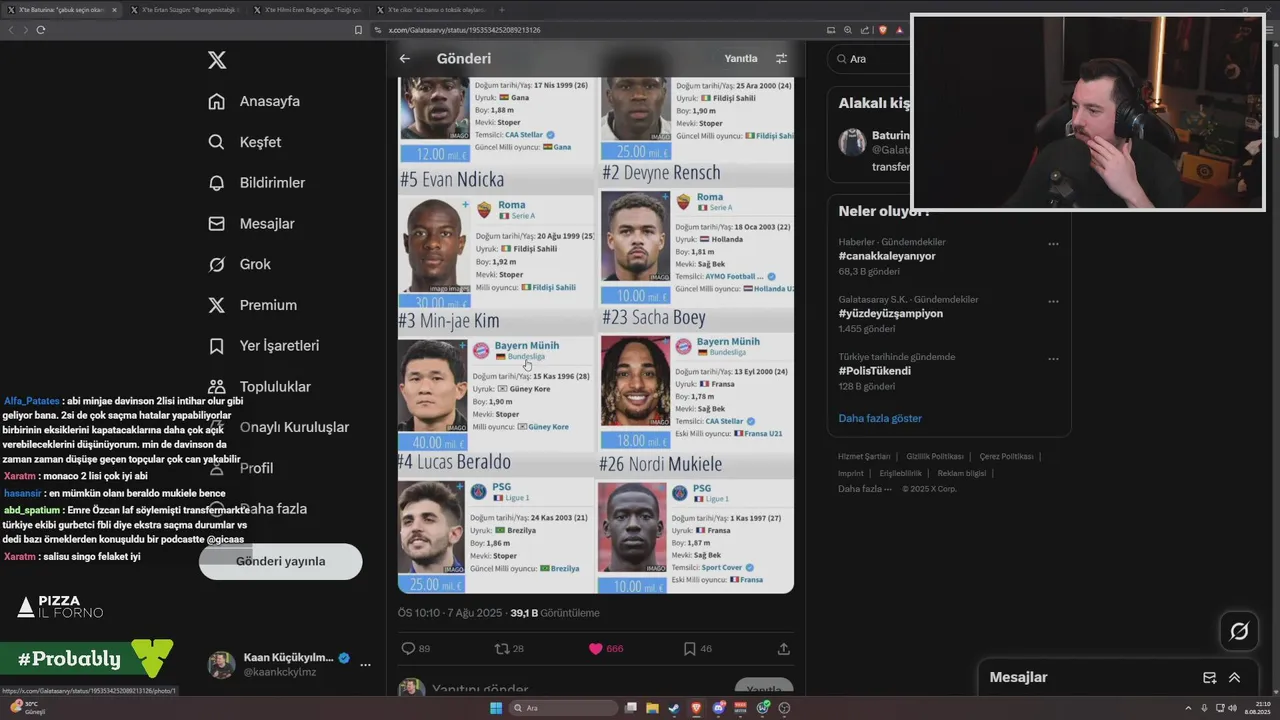
Task: Open Kaan Küçükyılmaz account menu dots
Action: pyautogui.click(x=365, y=665)
